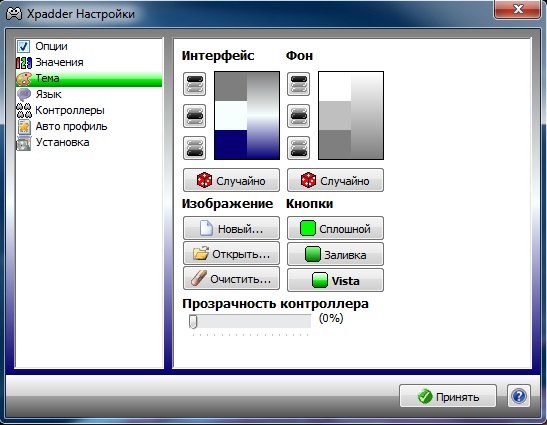
Task: Choose Заливка button style
Action: click(x=335, y=254)
